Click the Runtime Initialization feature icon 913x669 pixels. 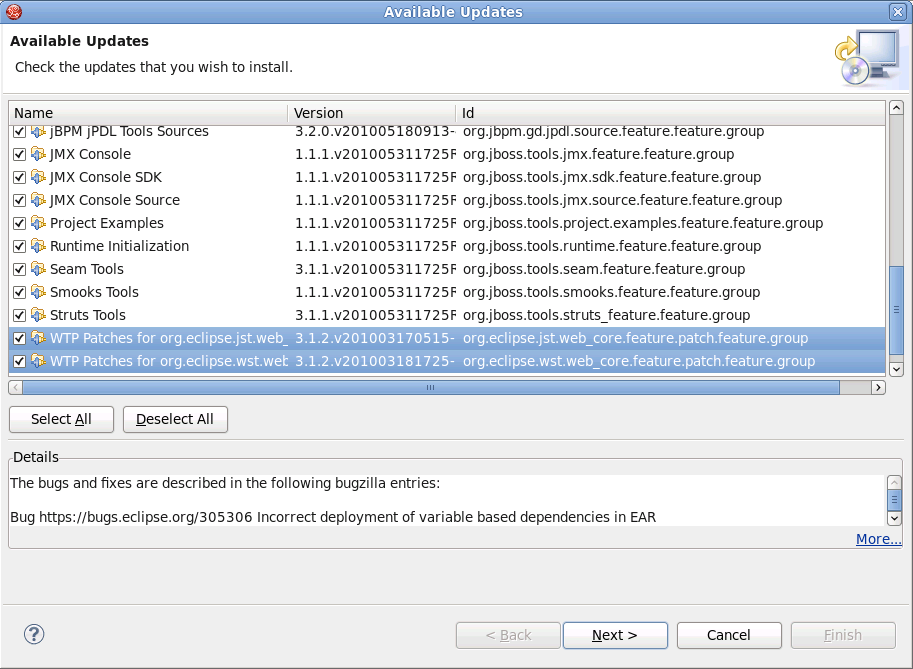pyautogui.click(x=38, y=246)
